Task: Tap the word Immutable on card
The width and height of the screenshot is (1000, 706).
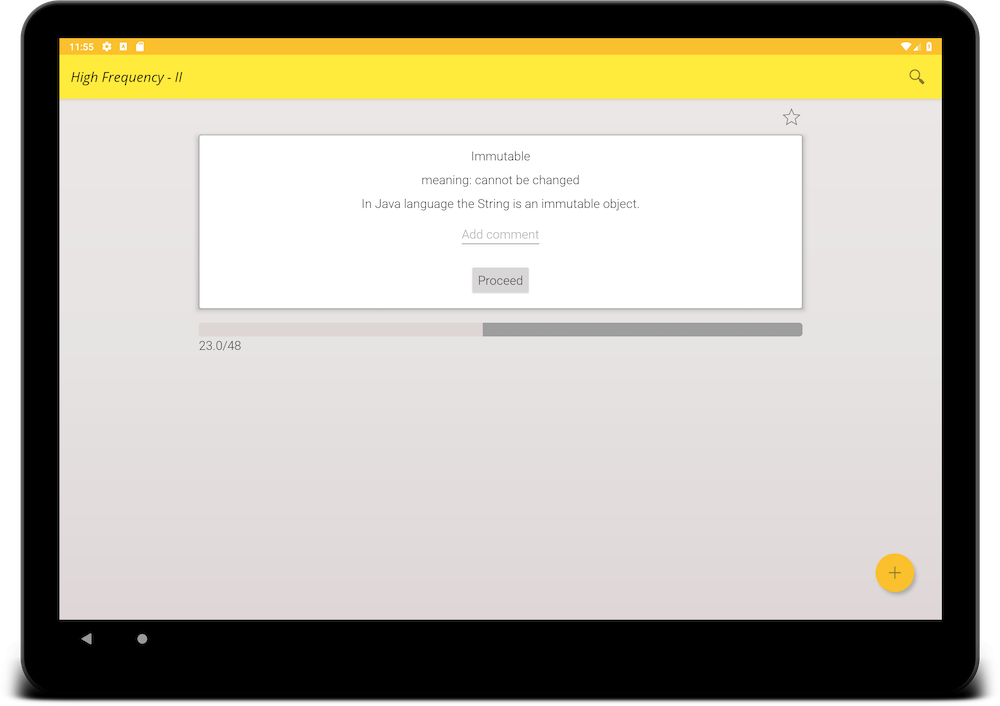Action: (500, 157)
